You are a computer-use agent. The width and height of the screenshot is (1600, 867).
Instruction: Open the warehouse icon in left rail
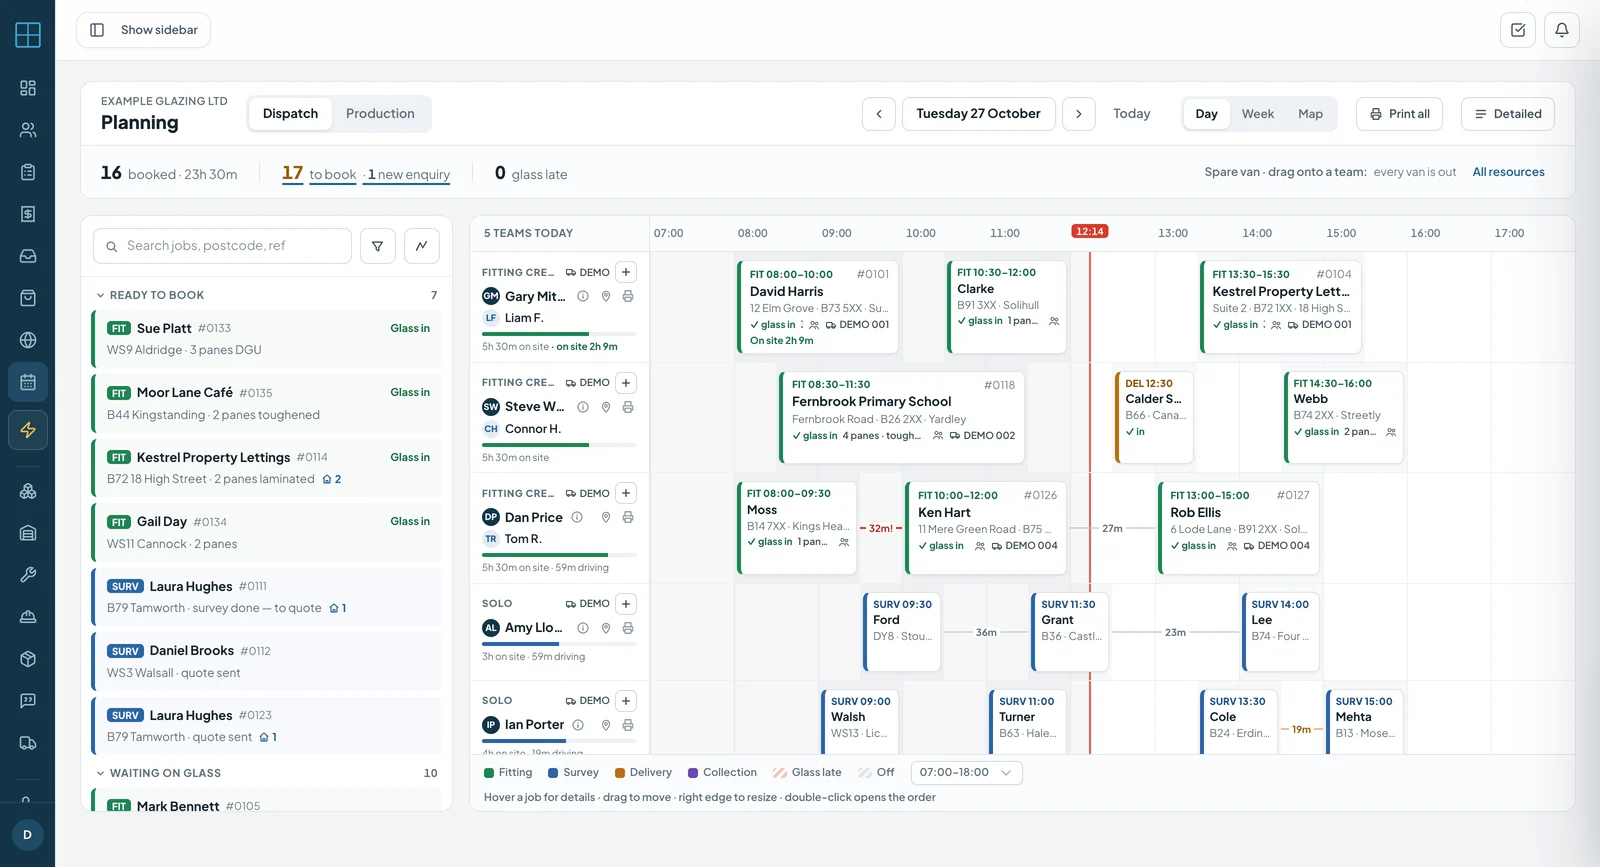click(x=28, y=533)
